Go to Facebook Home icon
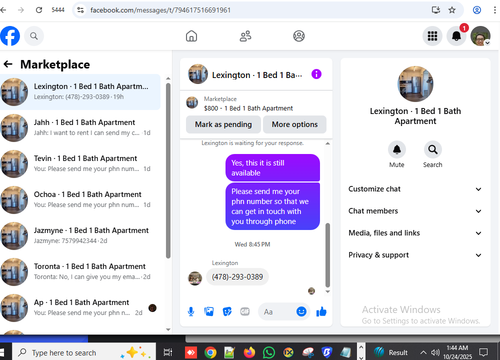Screen dimensions: 500x360 (x=191, y=36)
